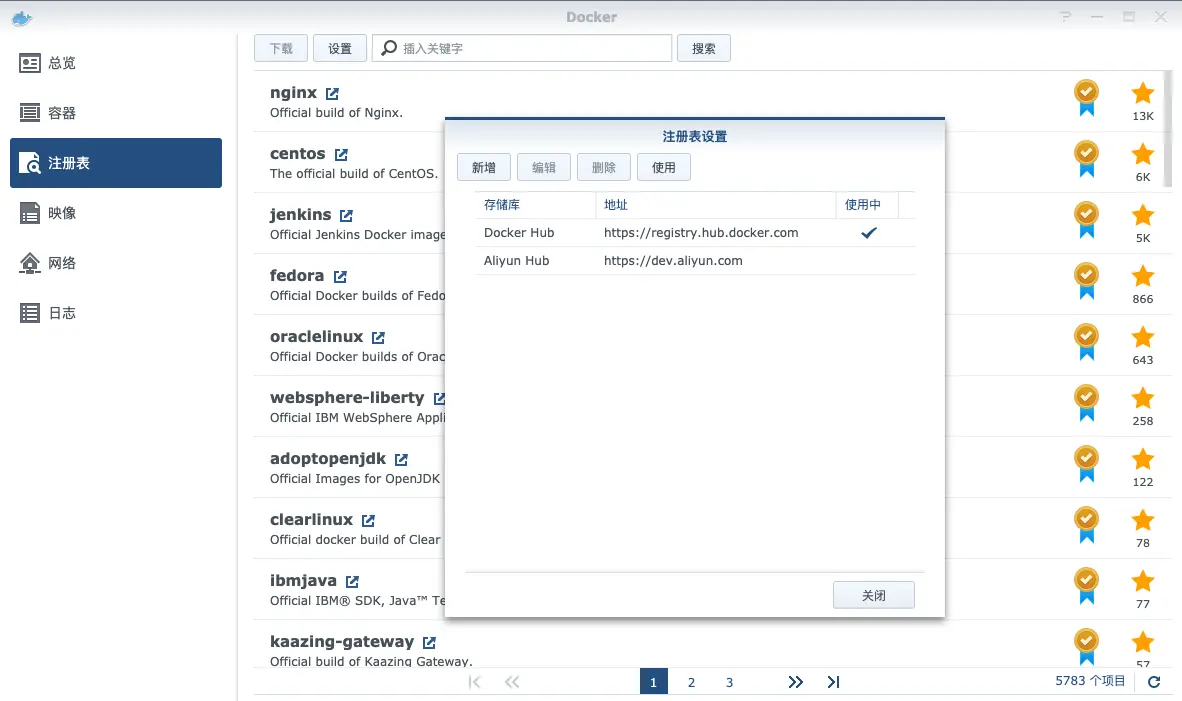Select the oraclelinux image entry
Screen dimensions: 1182x701
click(x=709, y=346)
